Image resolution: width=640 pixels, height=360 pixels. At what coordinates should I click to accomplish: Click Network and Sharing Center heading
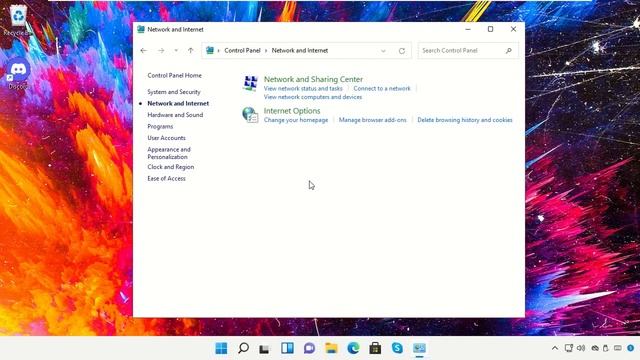(x=313, y=79)
